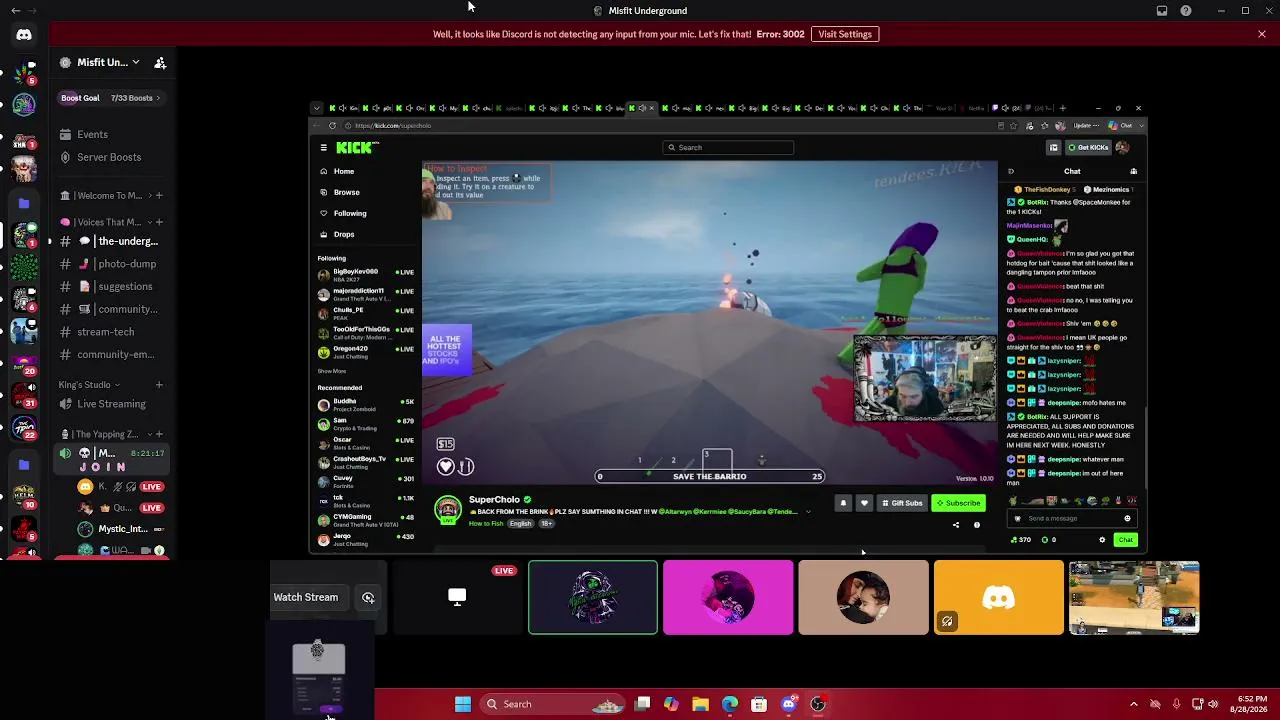The height and width of the screenshot is (720, 1280).
Task: Click the Windows taskbar Search box
Action: [x=552, y=704]
